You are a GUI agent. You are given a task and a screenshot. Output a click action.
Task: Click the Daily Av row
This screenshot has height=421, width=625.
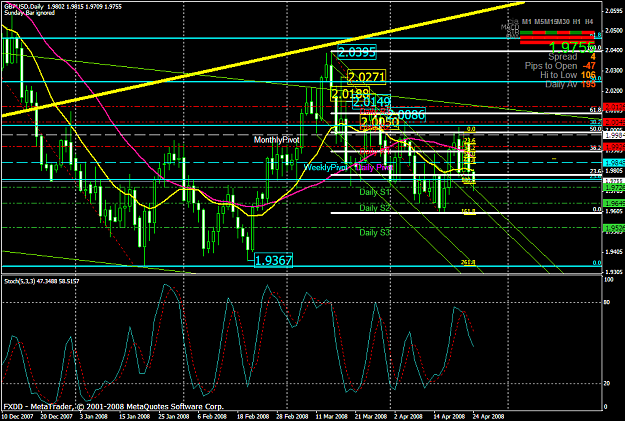570,84
